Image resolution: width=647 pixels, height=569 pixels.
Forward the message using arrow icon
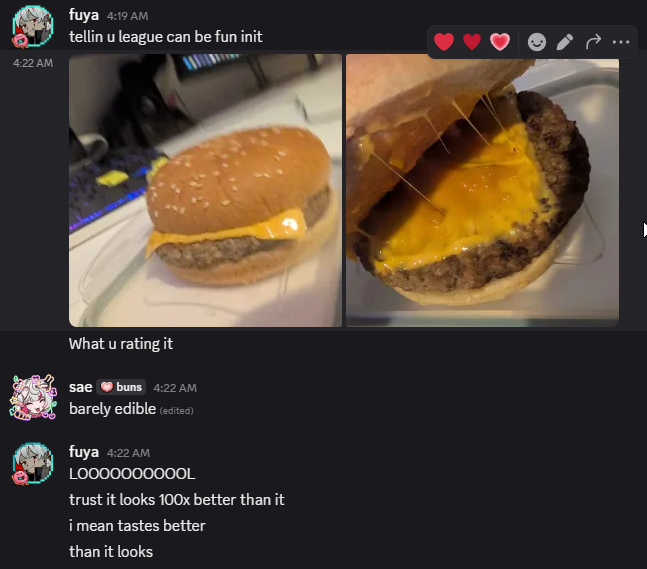click(x=593, y=42)
